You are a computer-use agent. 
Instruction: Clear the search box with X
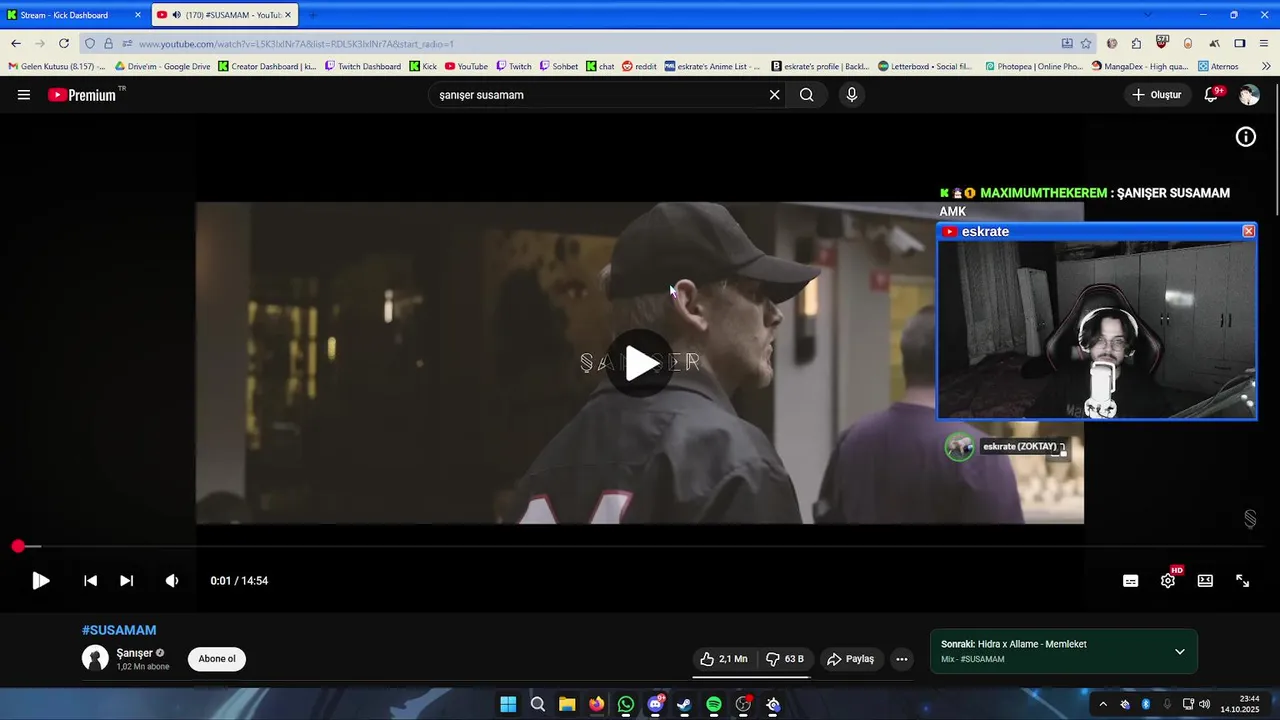(774, 95)
